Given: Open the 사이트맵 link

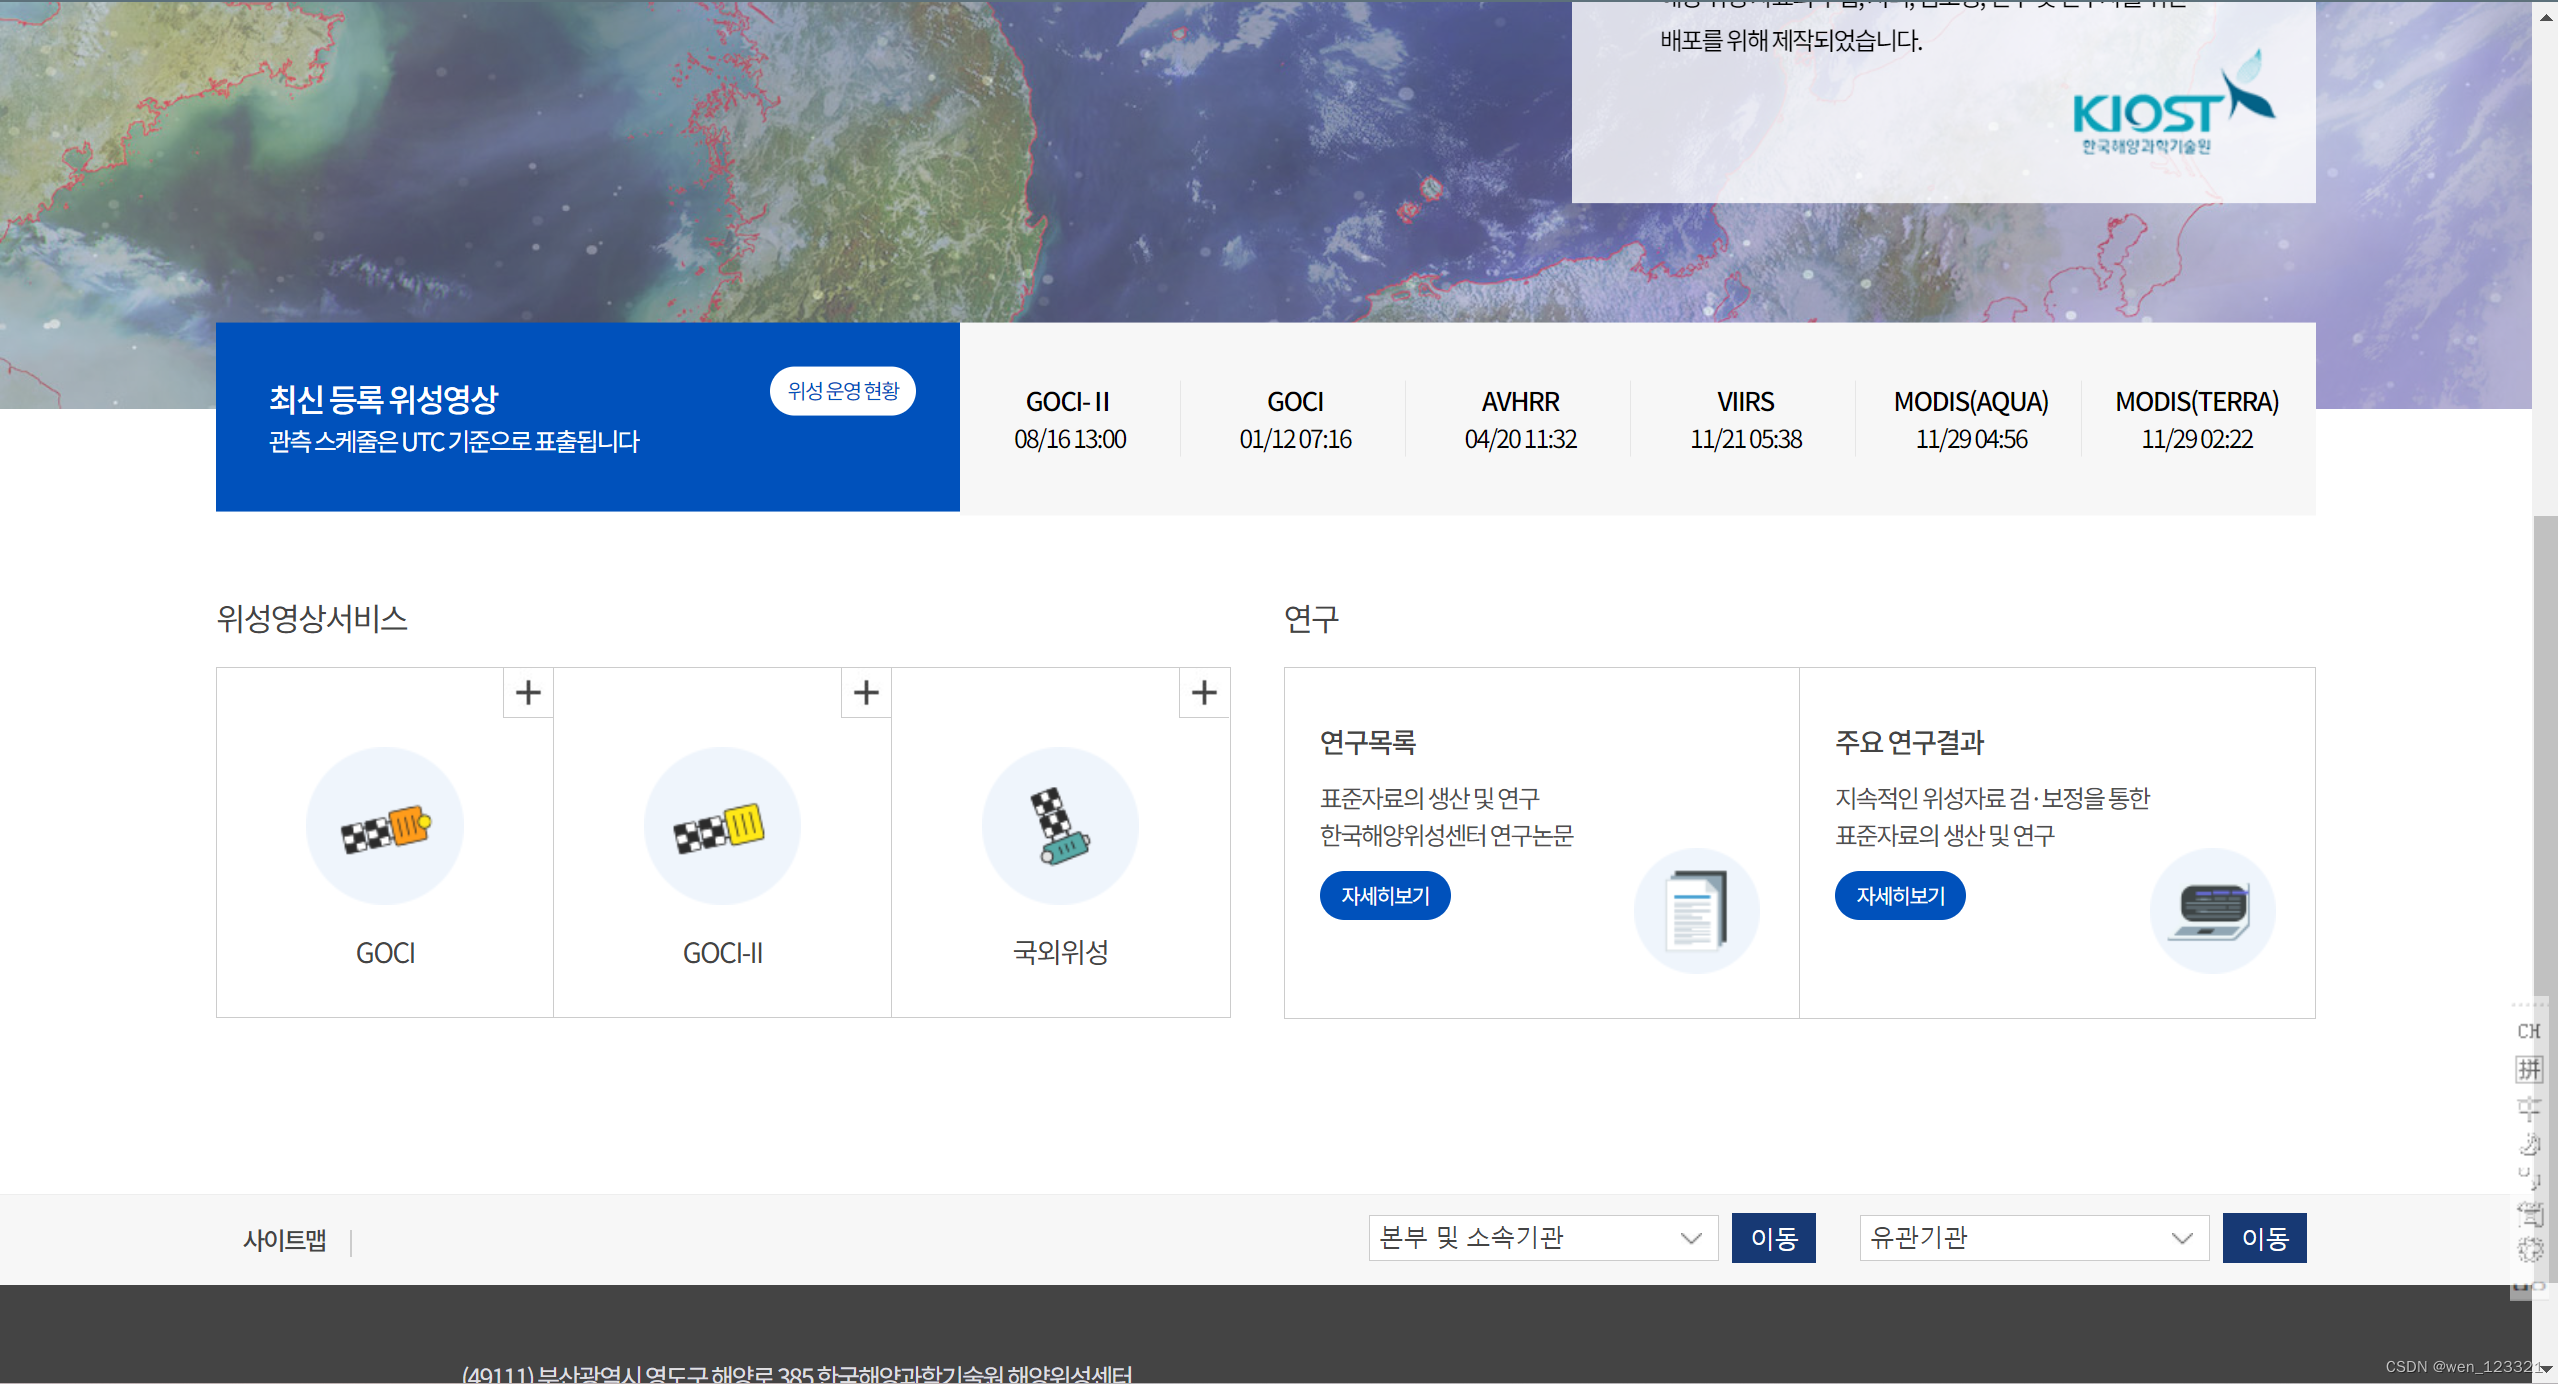Looking at the screenshot, I should click(285, 1240).
